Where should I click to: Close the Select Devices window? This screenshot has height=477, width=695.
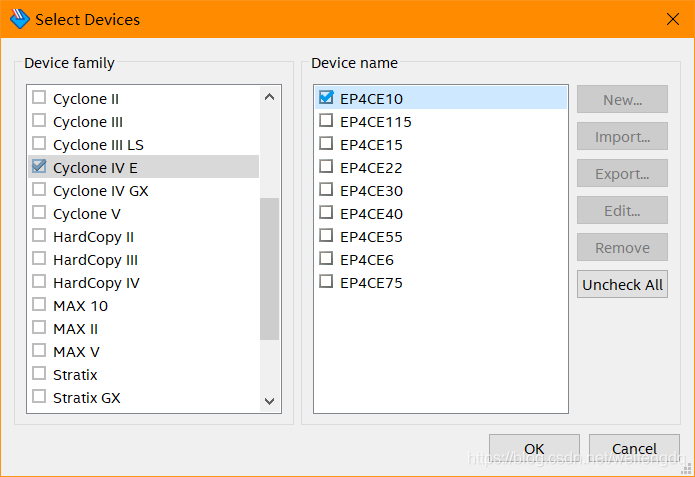(672, 19)
